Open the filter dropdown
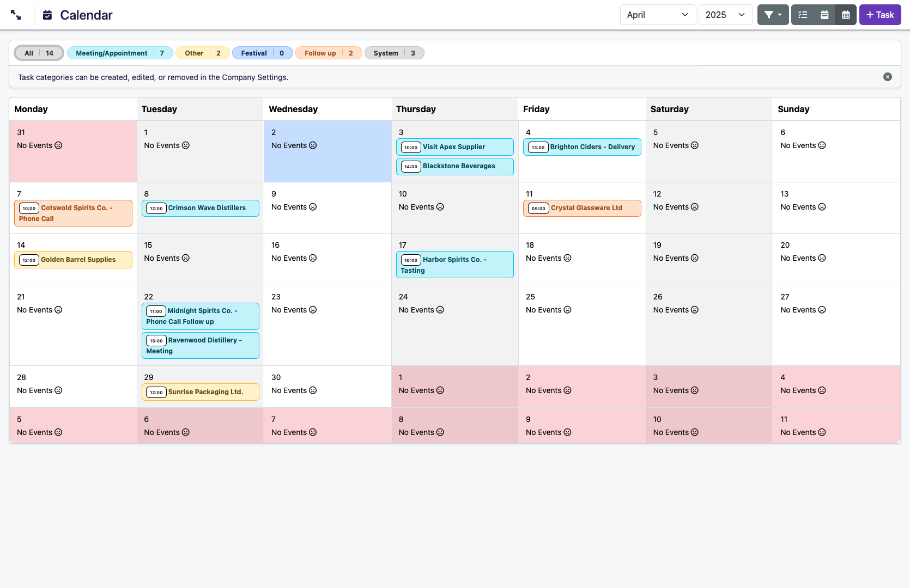The width and height of the screenshot is (910, 588). pyautogui.click(x=773, y=15)
